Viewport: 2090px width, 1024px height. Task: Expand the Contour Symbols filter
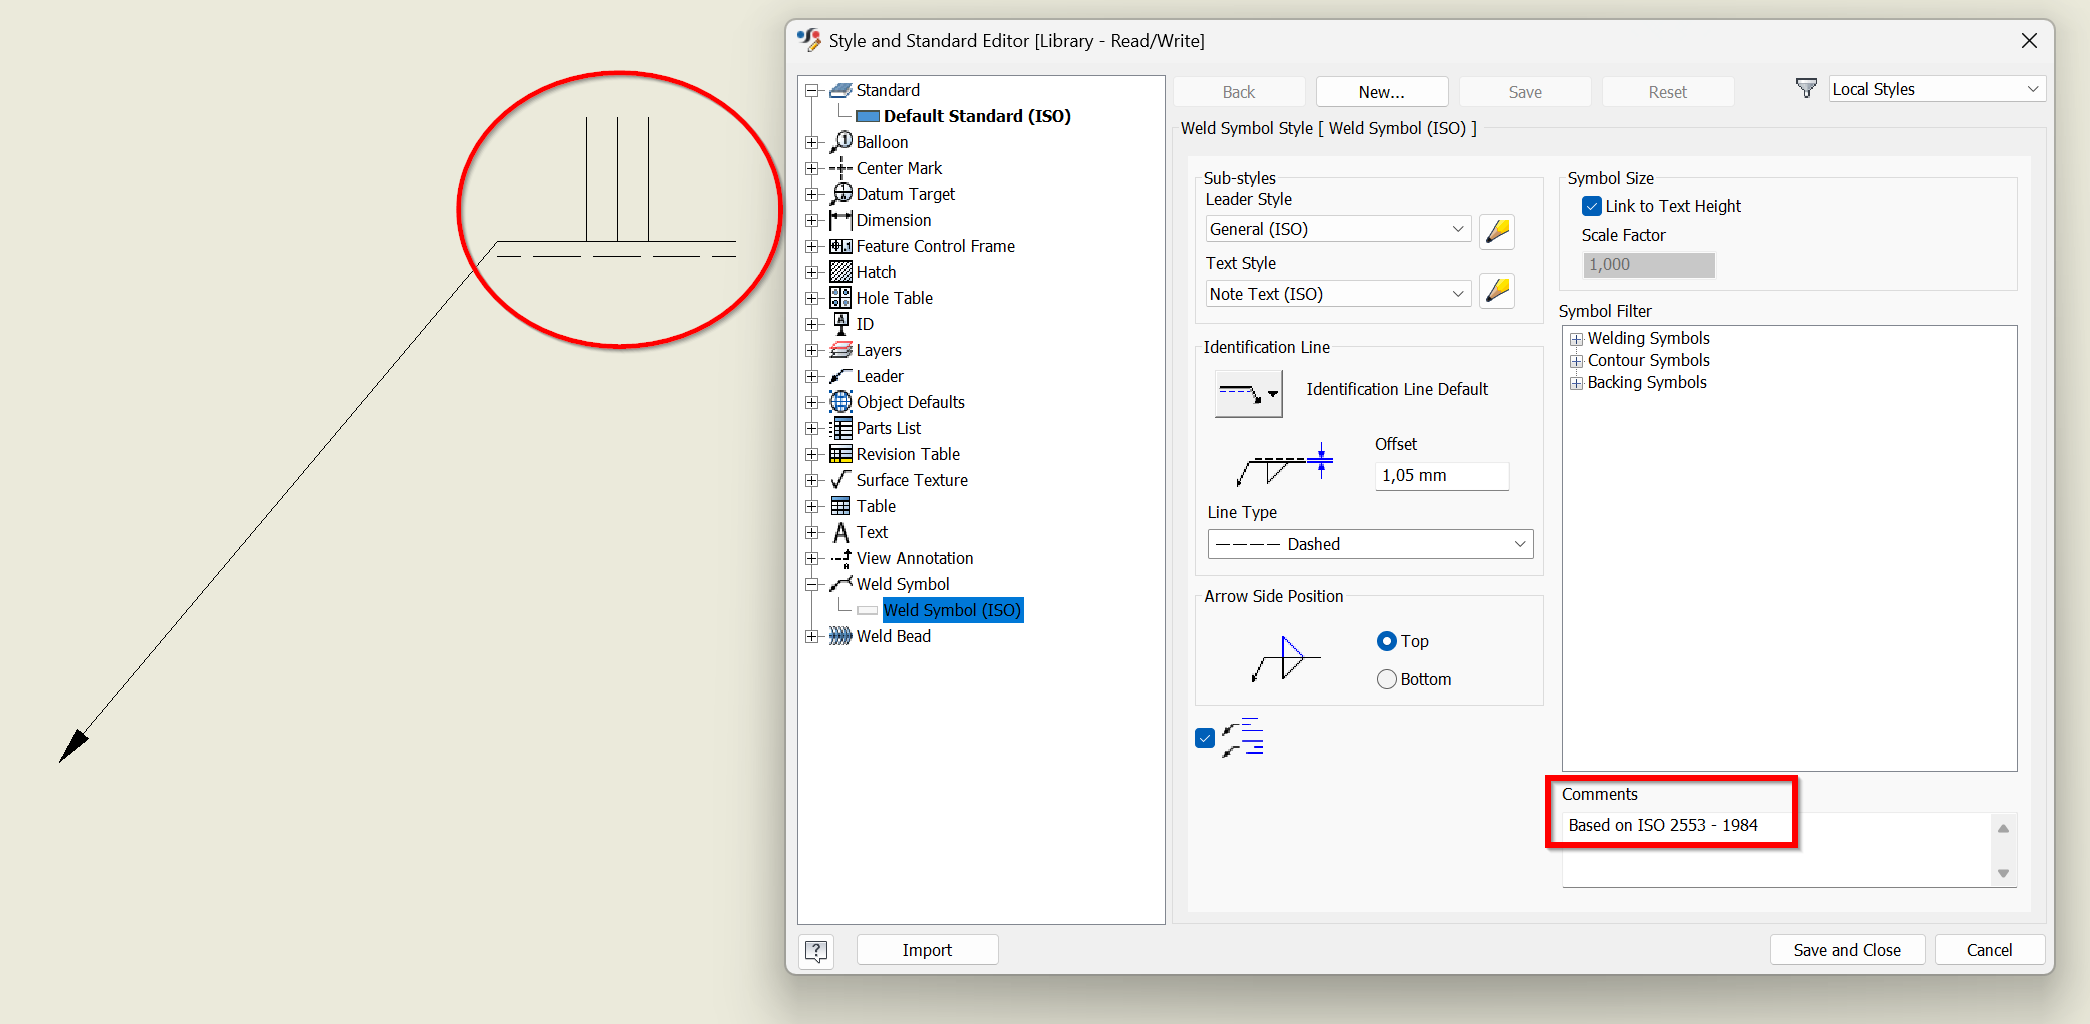(1576, 361)
